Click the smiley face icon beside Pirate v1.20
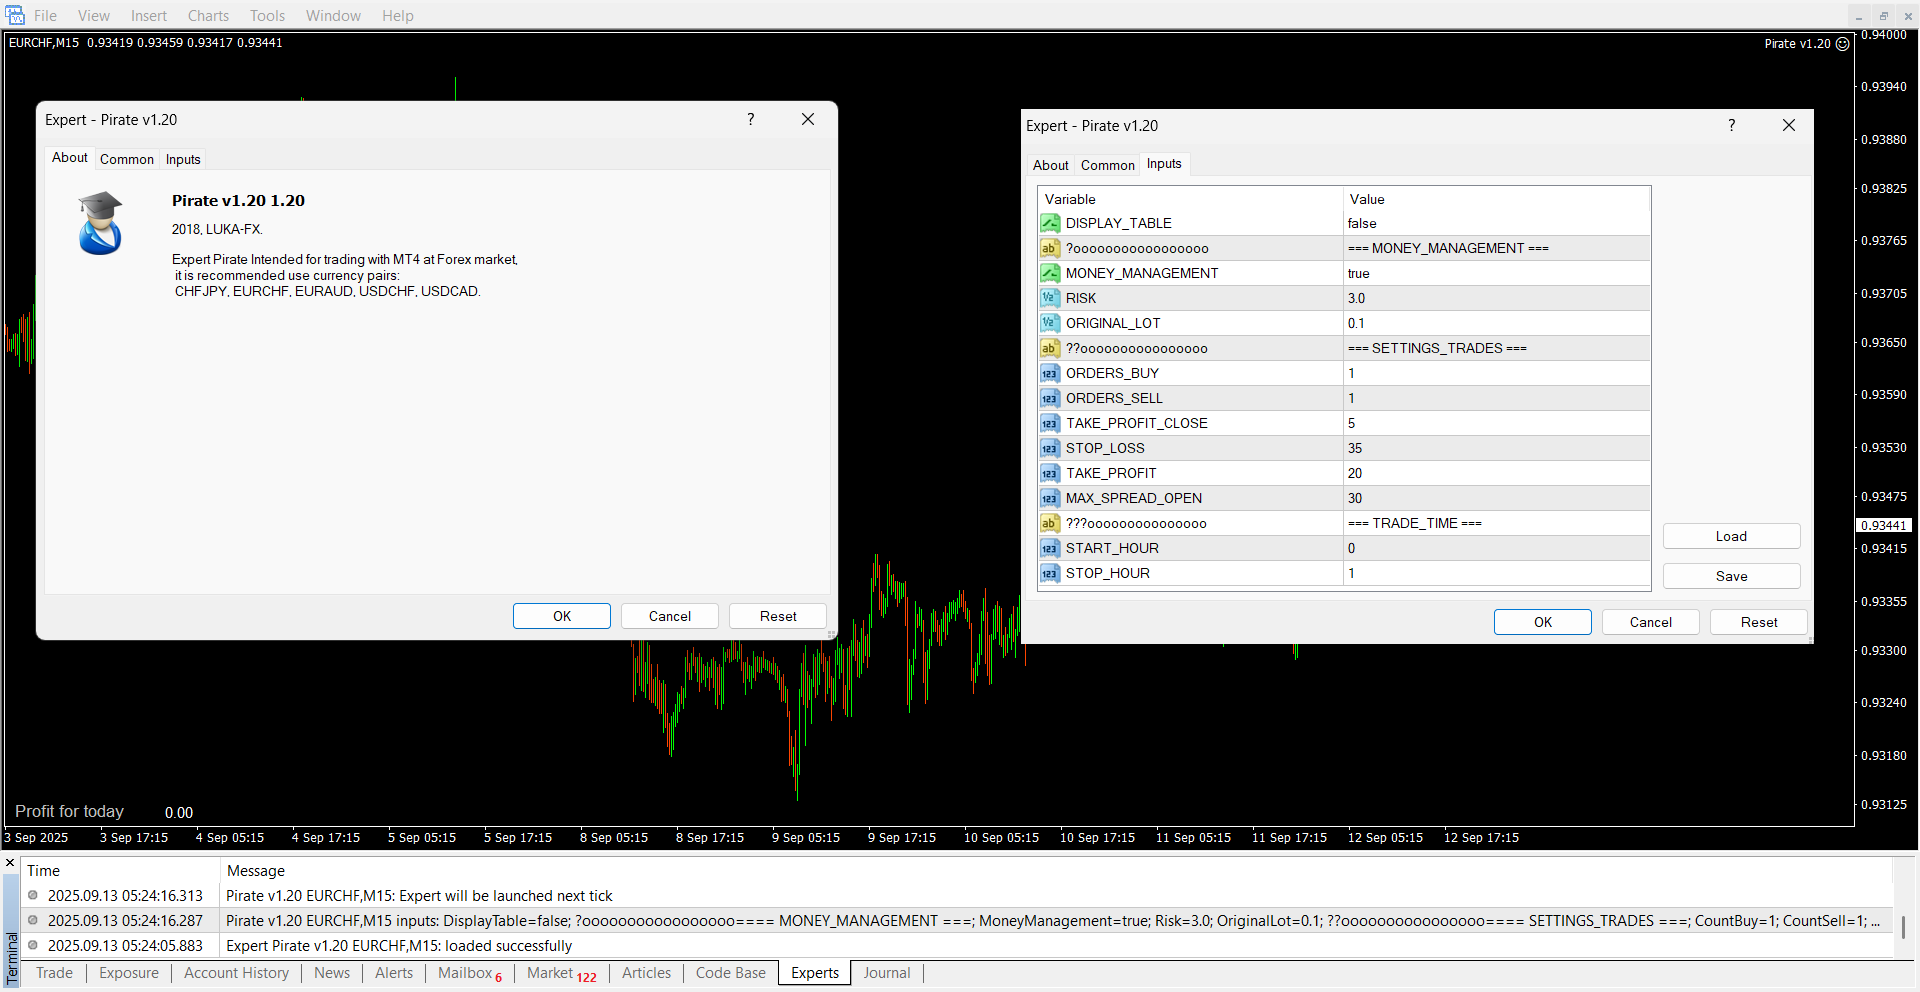1920x992 pixels. pos(1842,44)
